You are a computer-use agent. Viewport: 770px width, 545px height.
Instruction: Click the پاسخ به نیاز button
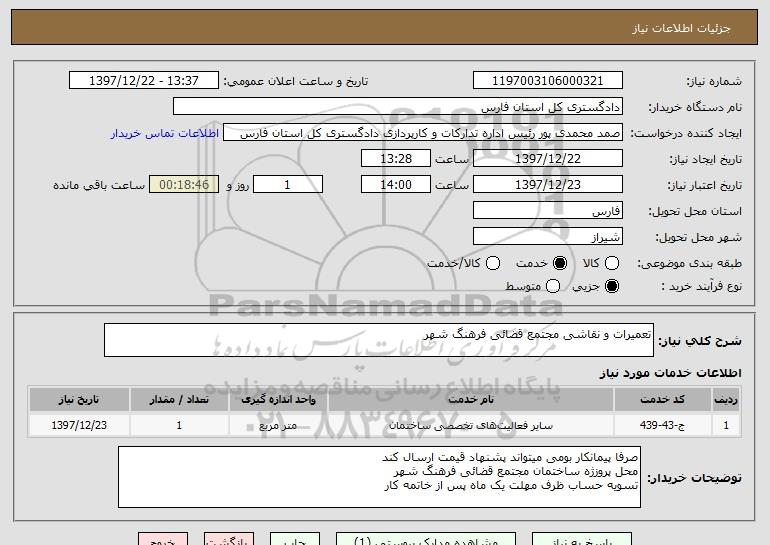pyautogui.click(x=582, y=540)
